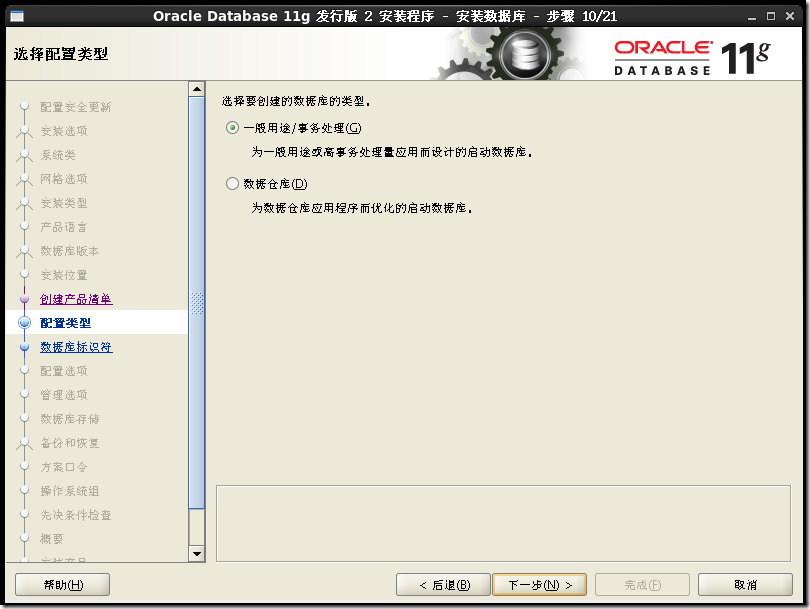Go back with 后退(B) button
The image size is (810, 609).
(x=443, y=585)
